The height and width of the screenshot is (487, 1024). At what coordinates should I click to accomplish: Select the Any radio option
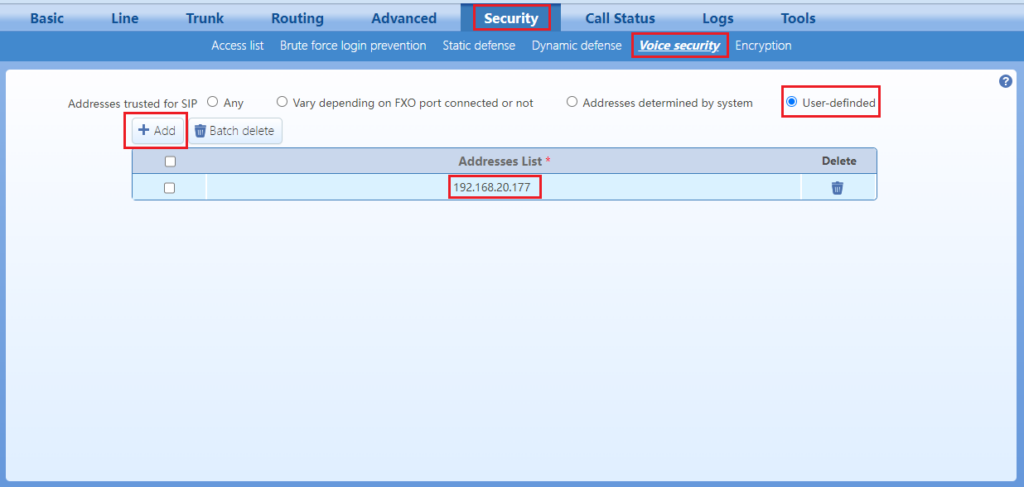coord(213,102)
